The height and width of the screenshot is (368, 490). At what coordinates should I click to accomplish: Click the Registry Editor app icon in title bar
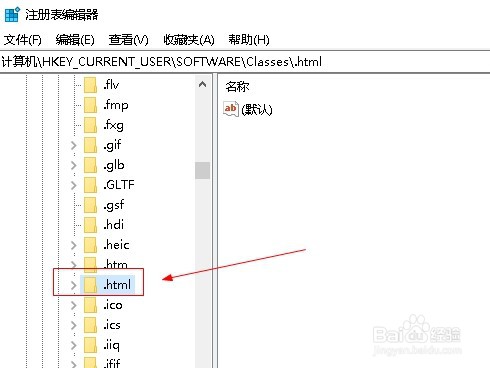[x=13, y=14]
